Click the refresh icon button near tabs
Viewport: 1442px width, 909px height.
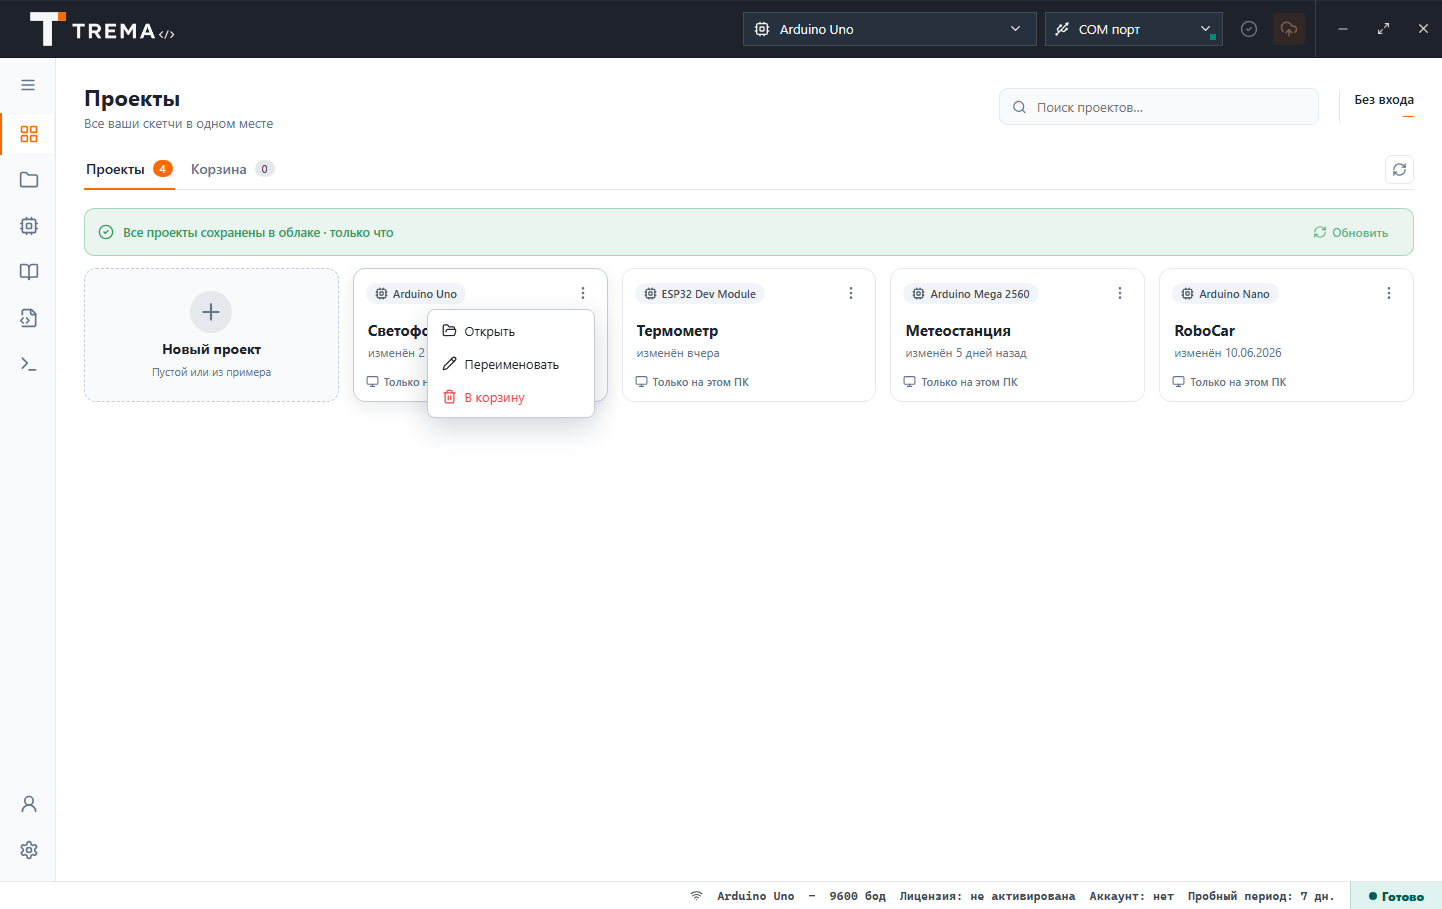coord(1399,169)
